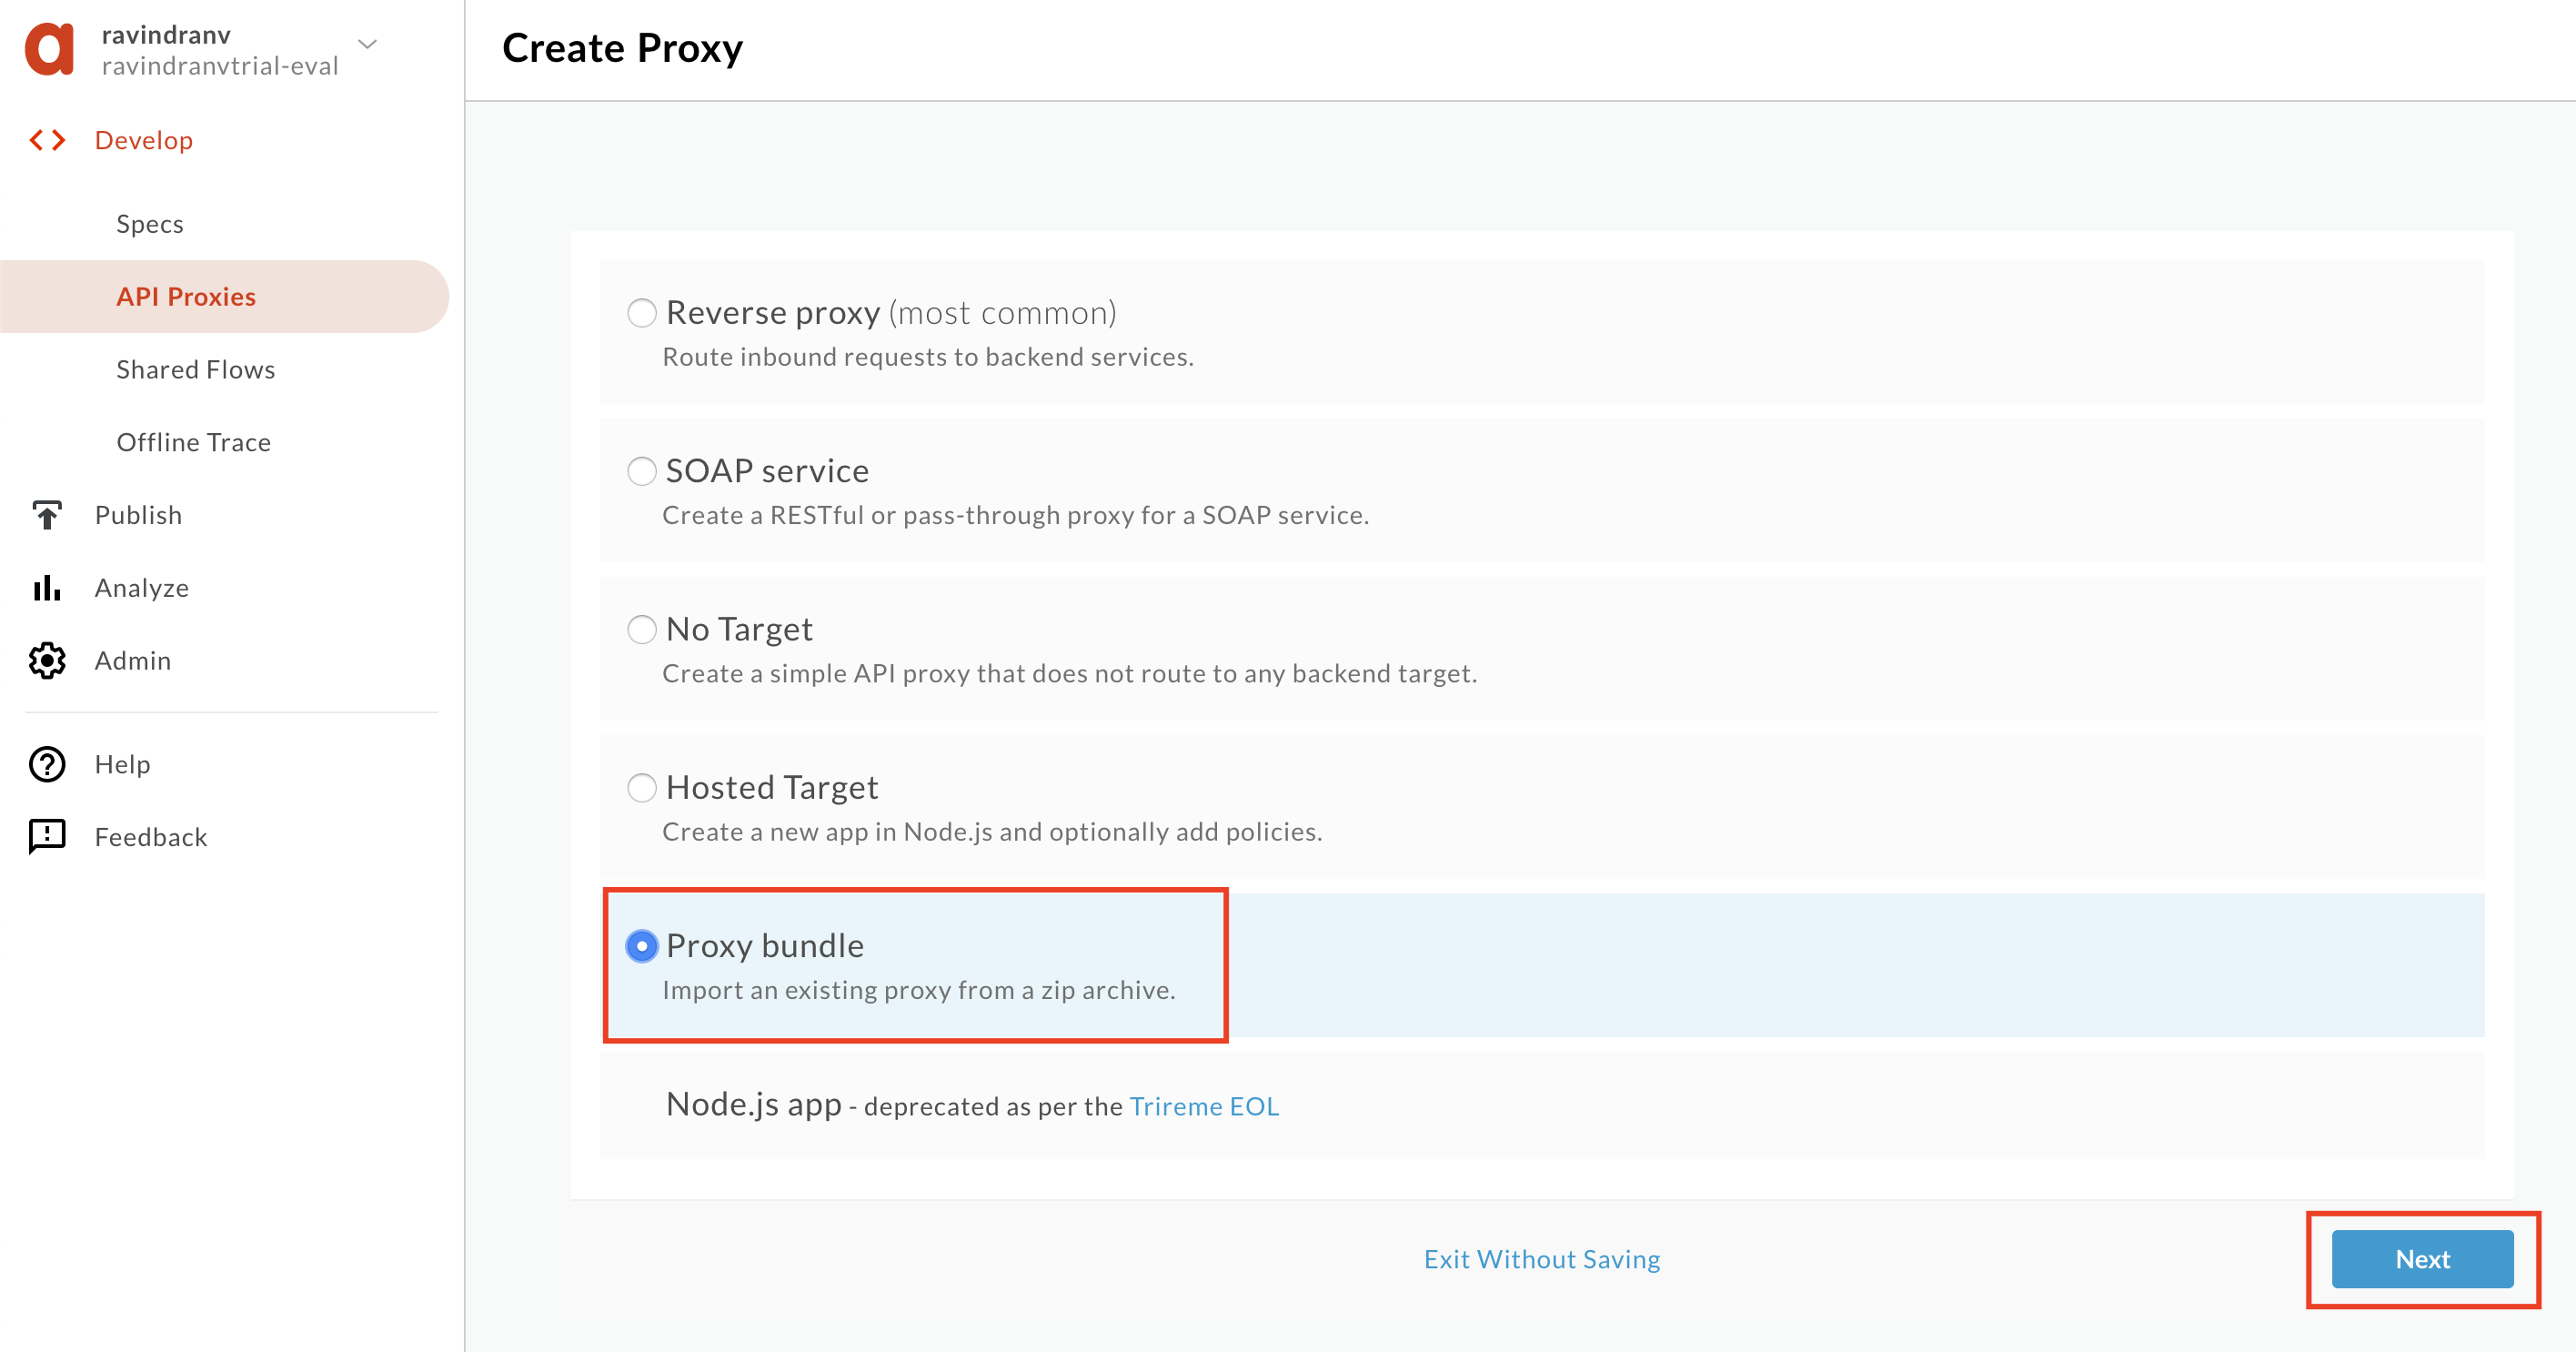Select the Proxy bundle radio button
Screen dimensions: 2576x1352
[x=642, y=946]
